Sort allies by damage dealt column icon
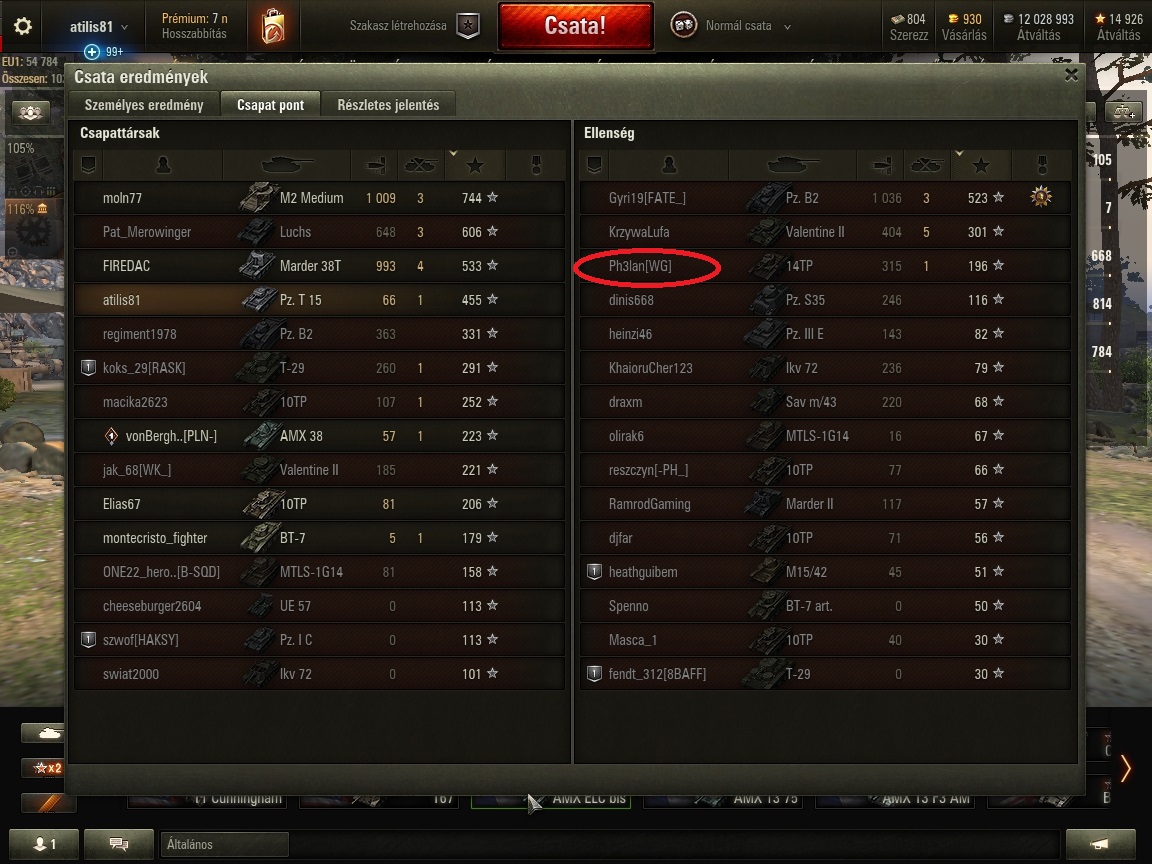1152x864 pixels. click(376, 165)
